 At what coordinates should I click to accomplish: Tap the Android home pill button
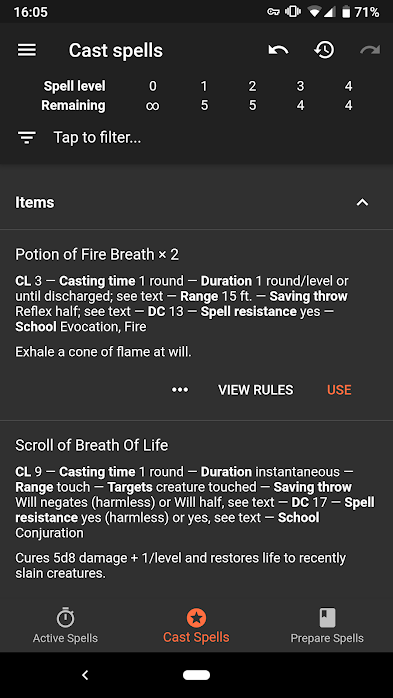tap(196, 675)
